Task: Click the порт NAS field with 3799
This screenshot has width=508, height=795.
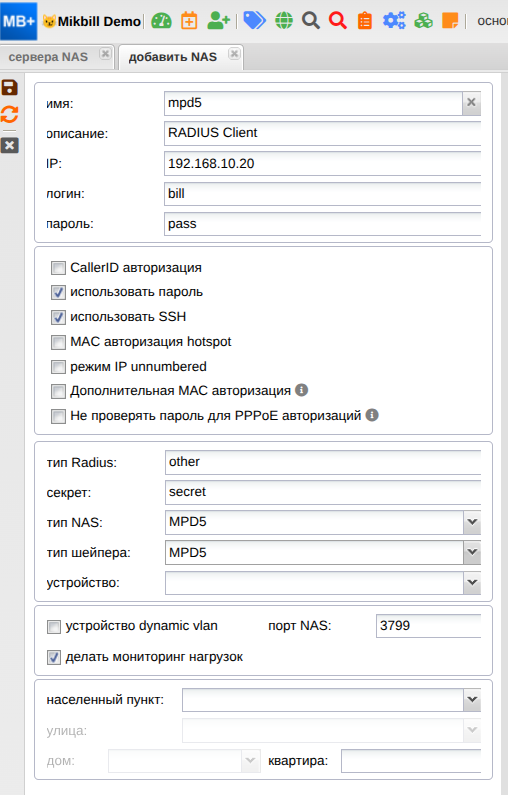Action: pyautogui.click(x=428, y=626)
